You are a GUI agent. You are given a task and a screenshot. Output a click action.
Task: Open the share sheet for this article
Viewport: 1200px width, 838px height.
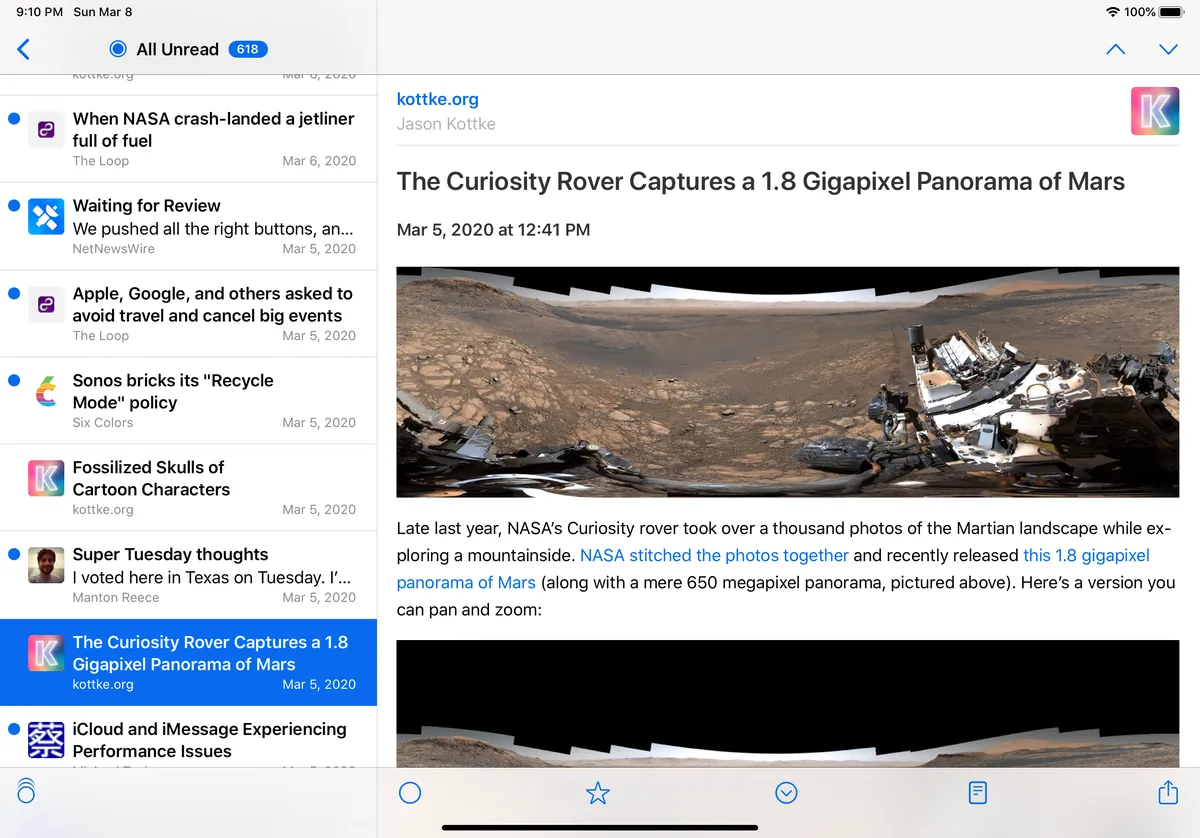pyautogui.click(x=1167, y=792)
